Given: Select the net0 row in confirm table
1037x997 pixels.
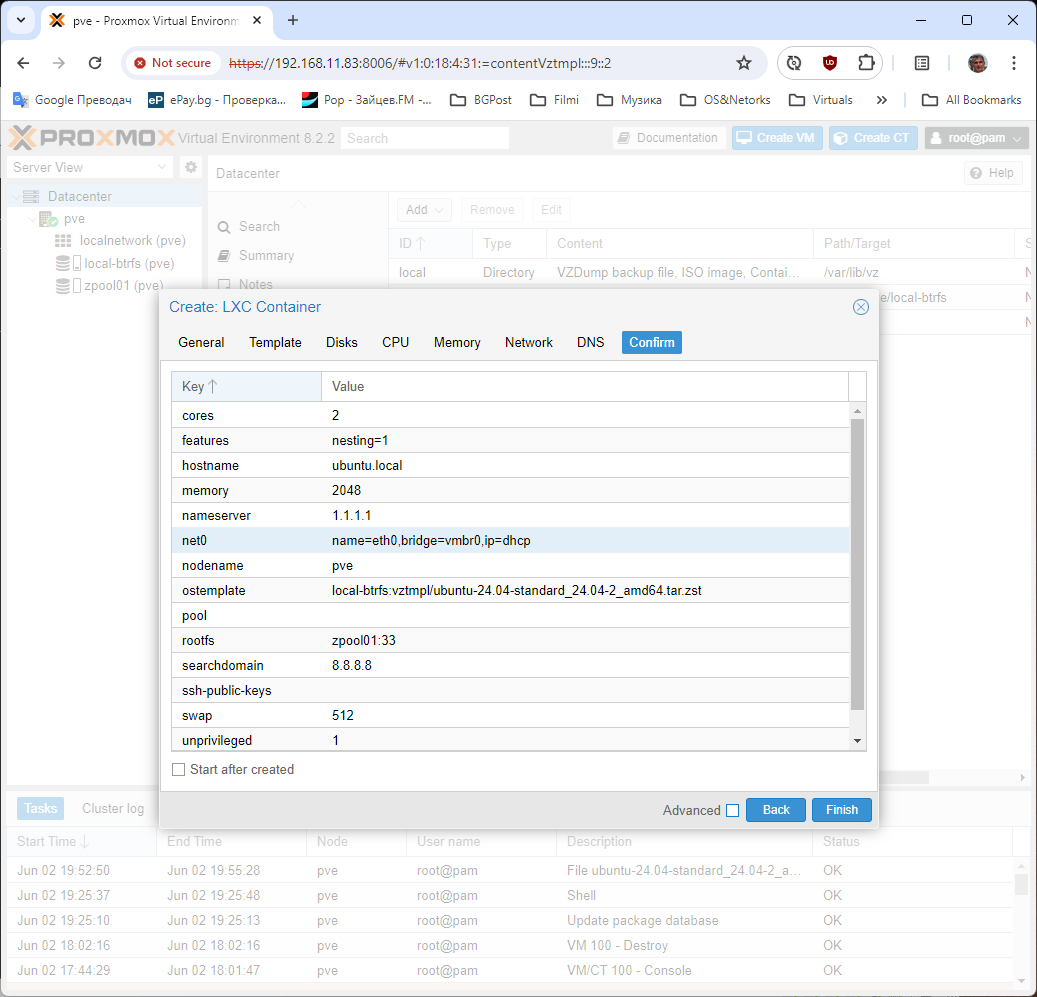Looking at the screenshot, I should point(510,540).
